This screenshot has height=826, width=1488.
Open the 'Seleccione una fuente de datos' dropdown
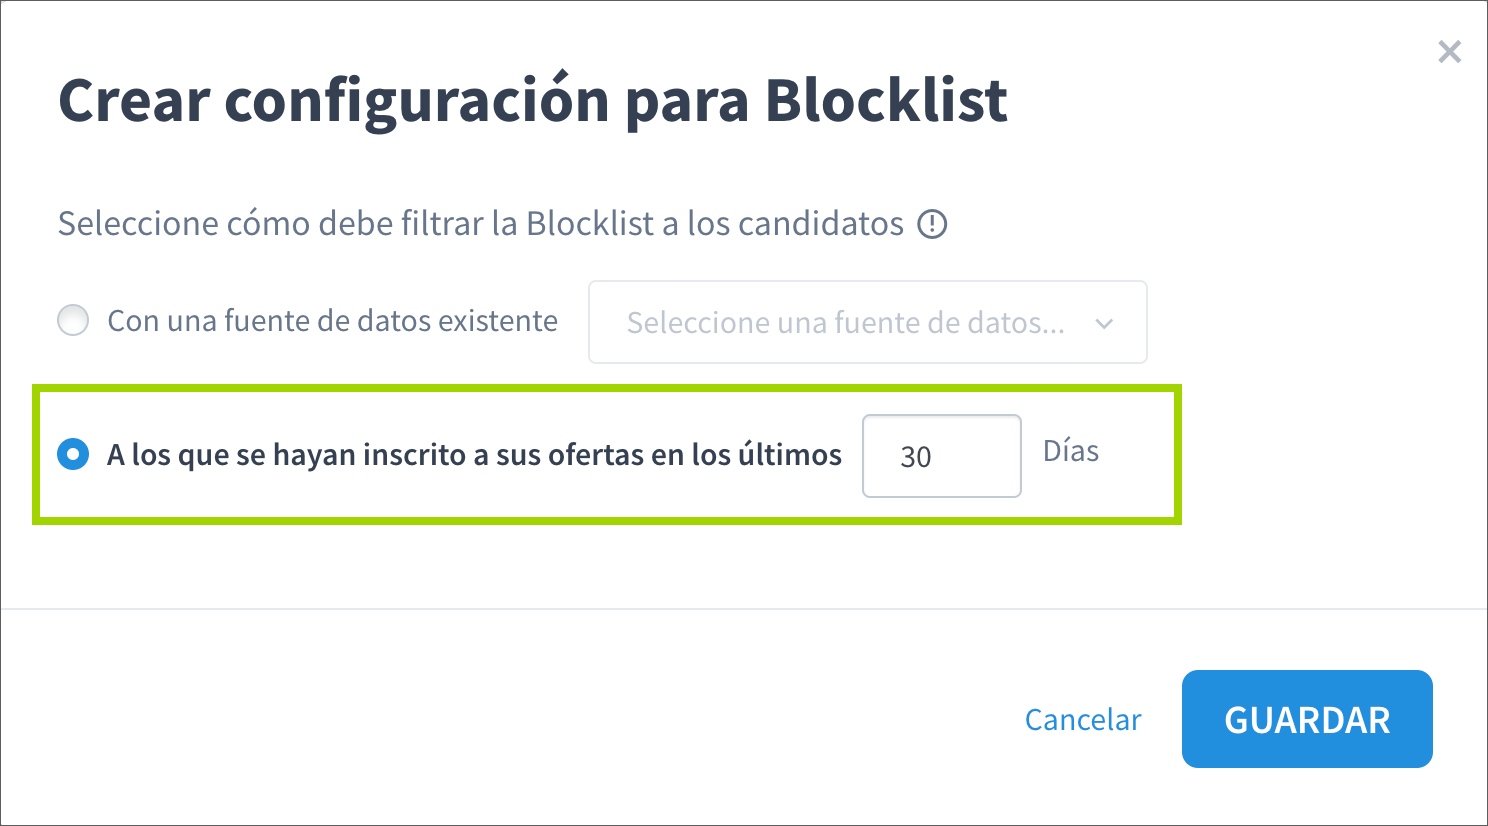(x=866, y=322)
